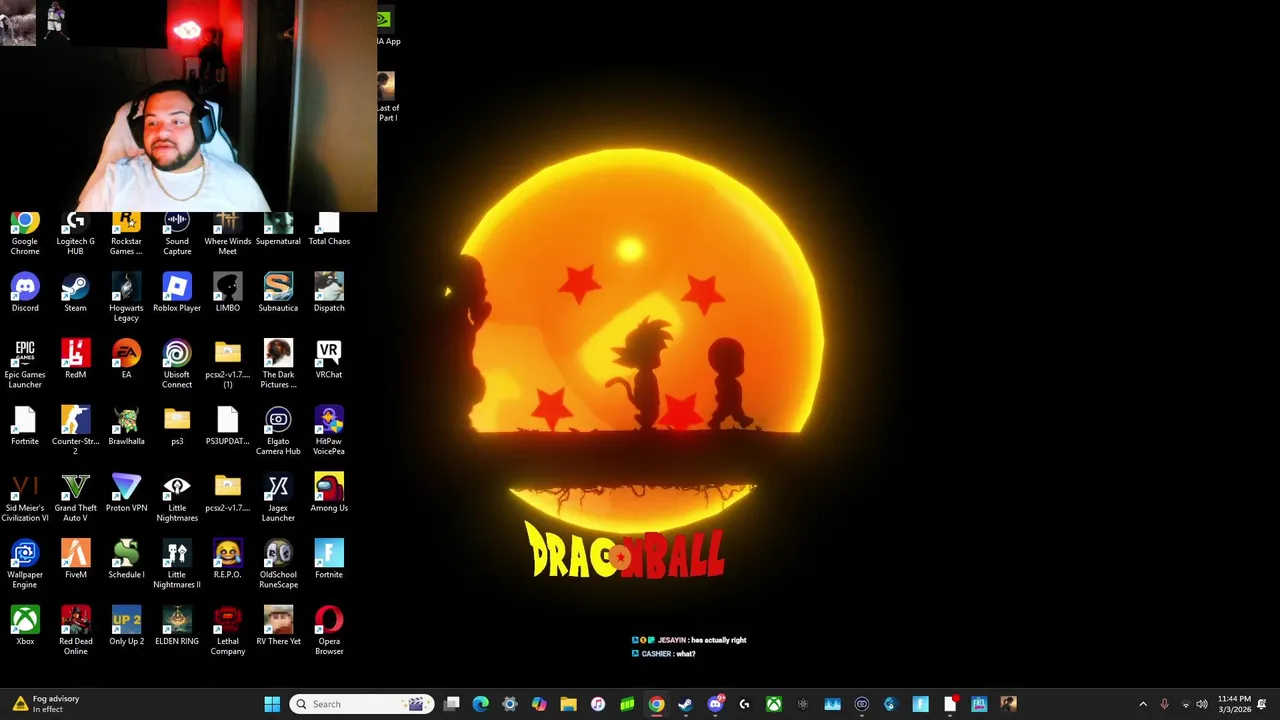Open the Xbox desktop shortcut
This screenshot has height=720, width=1280.
25,627
